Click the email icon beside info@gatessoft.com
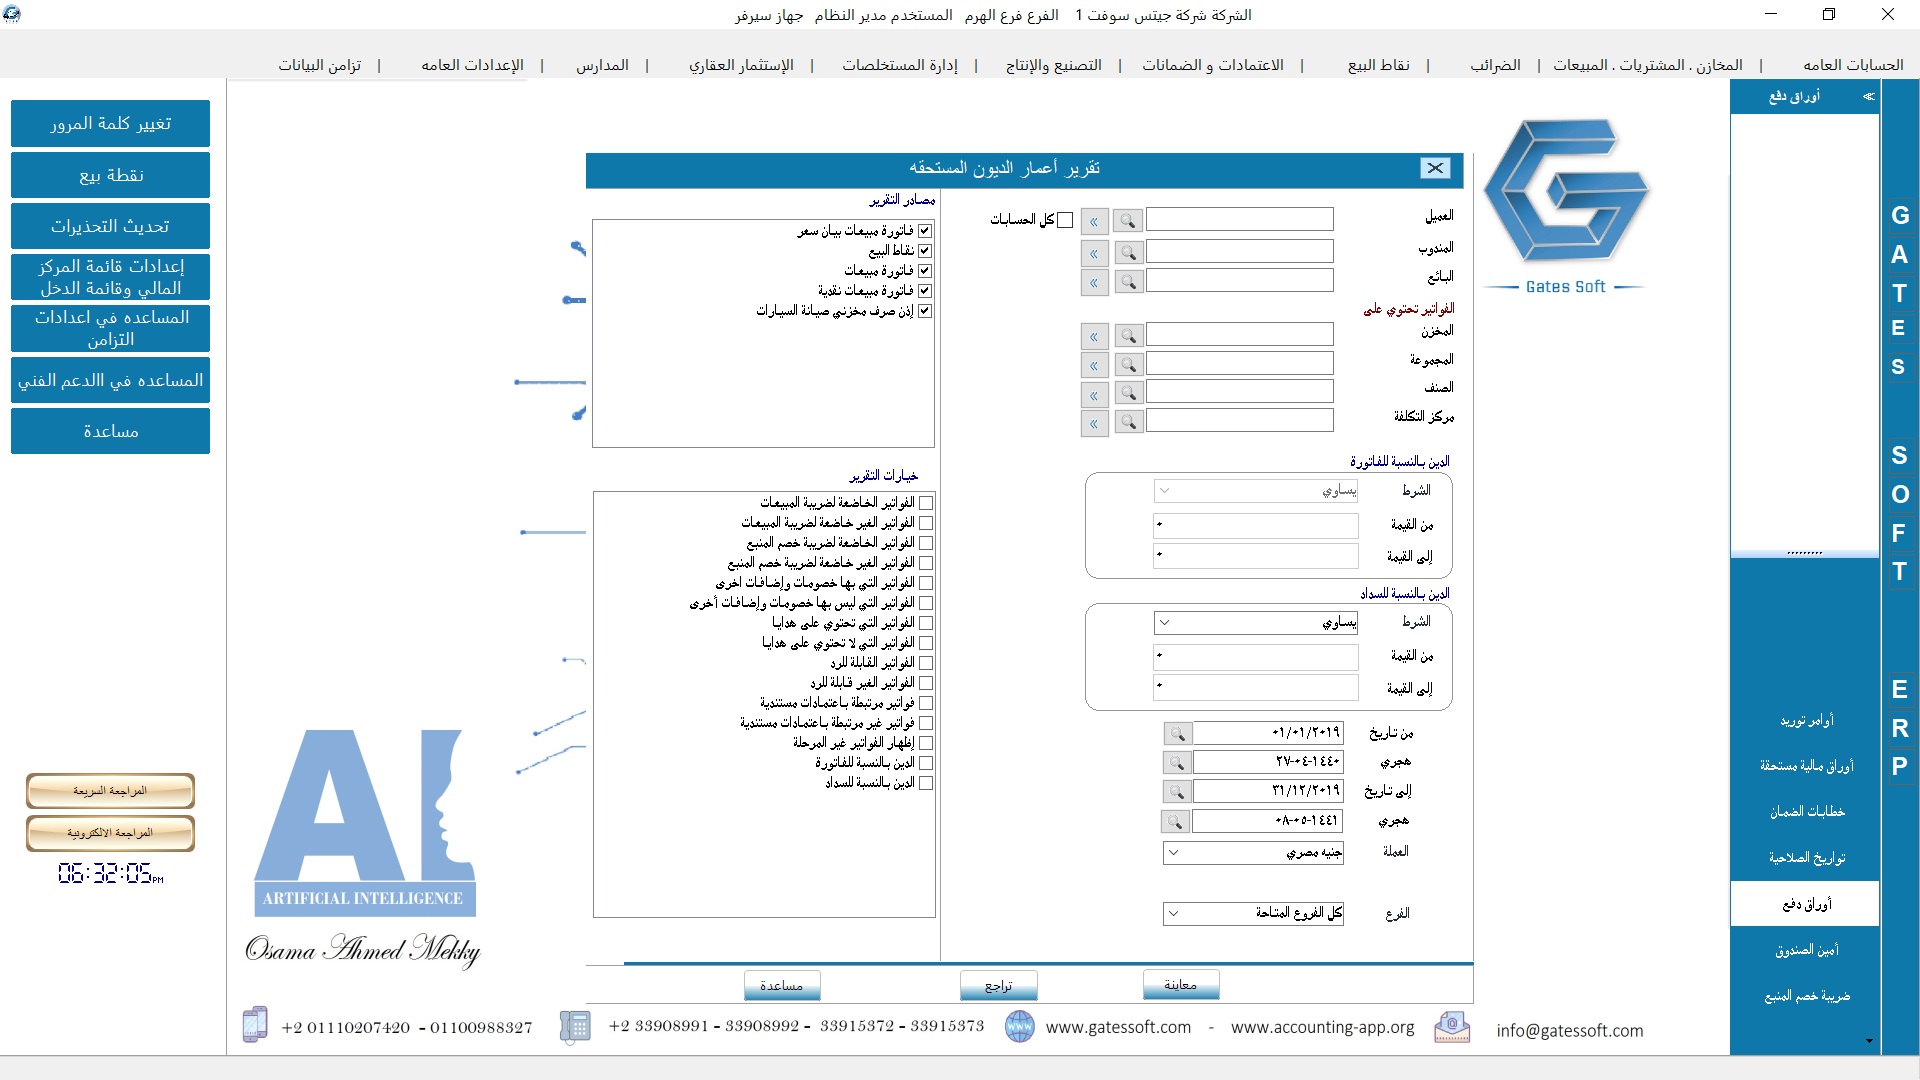 (x=1452, y=1027)
